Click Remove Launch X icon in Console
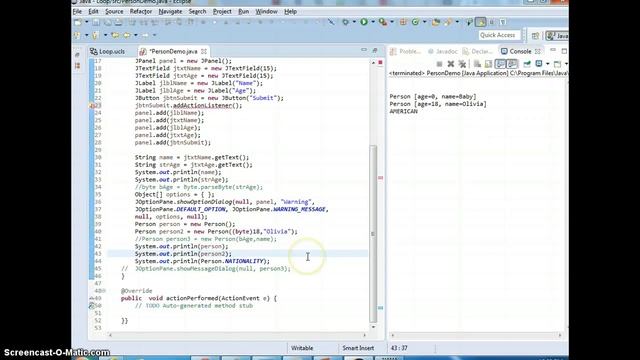The width and height of the screenshot is (640, 360). coord(451,64)
